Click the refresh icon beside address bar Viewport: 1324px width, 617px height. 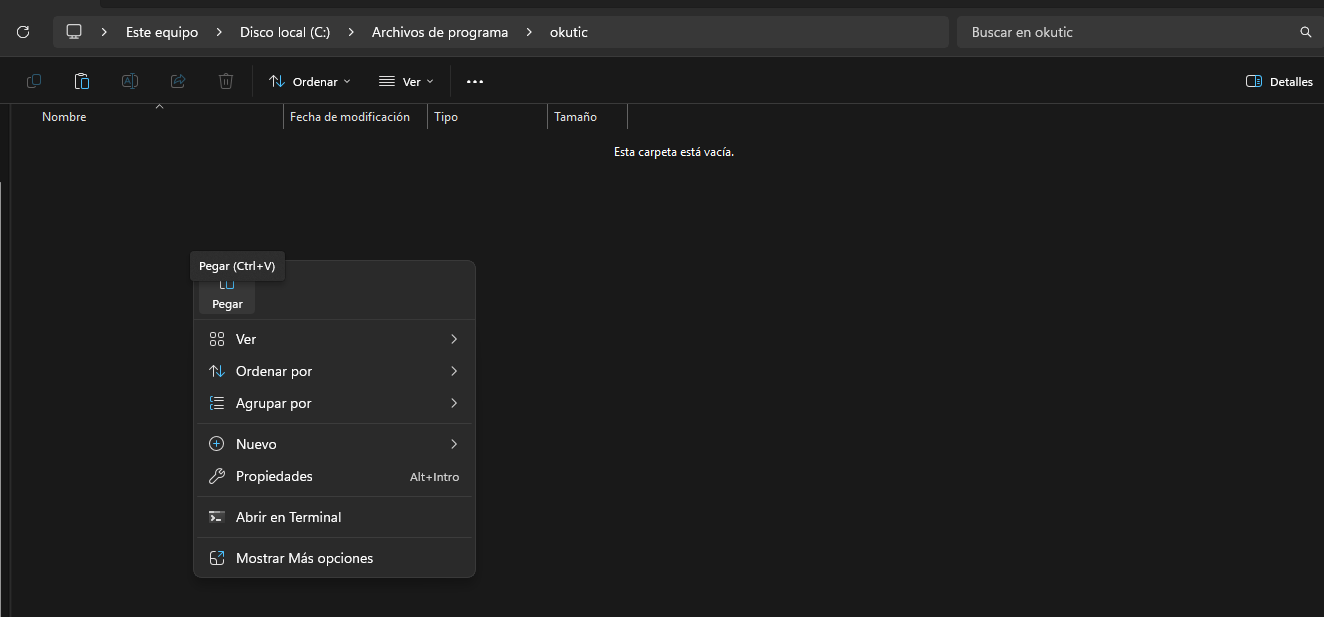tap(23, 32)
